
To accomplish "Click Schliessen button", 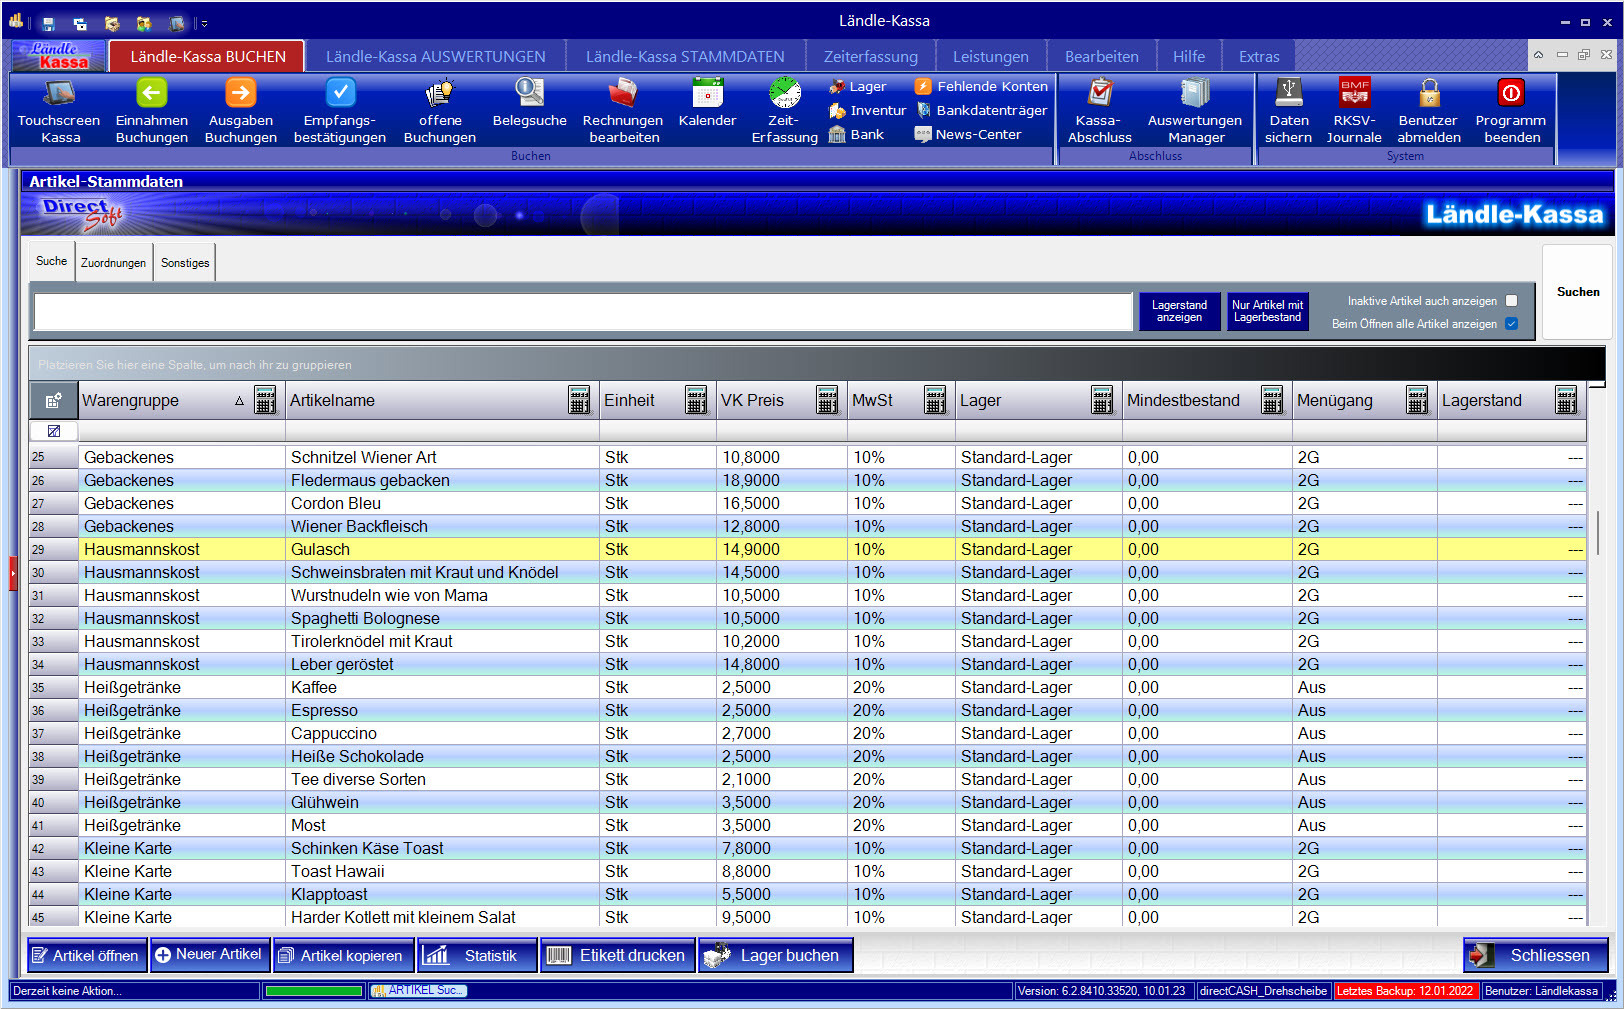I will coord(1536,956).
